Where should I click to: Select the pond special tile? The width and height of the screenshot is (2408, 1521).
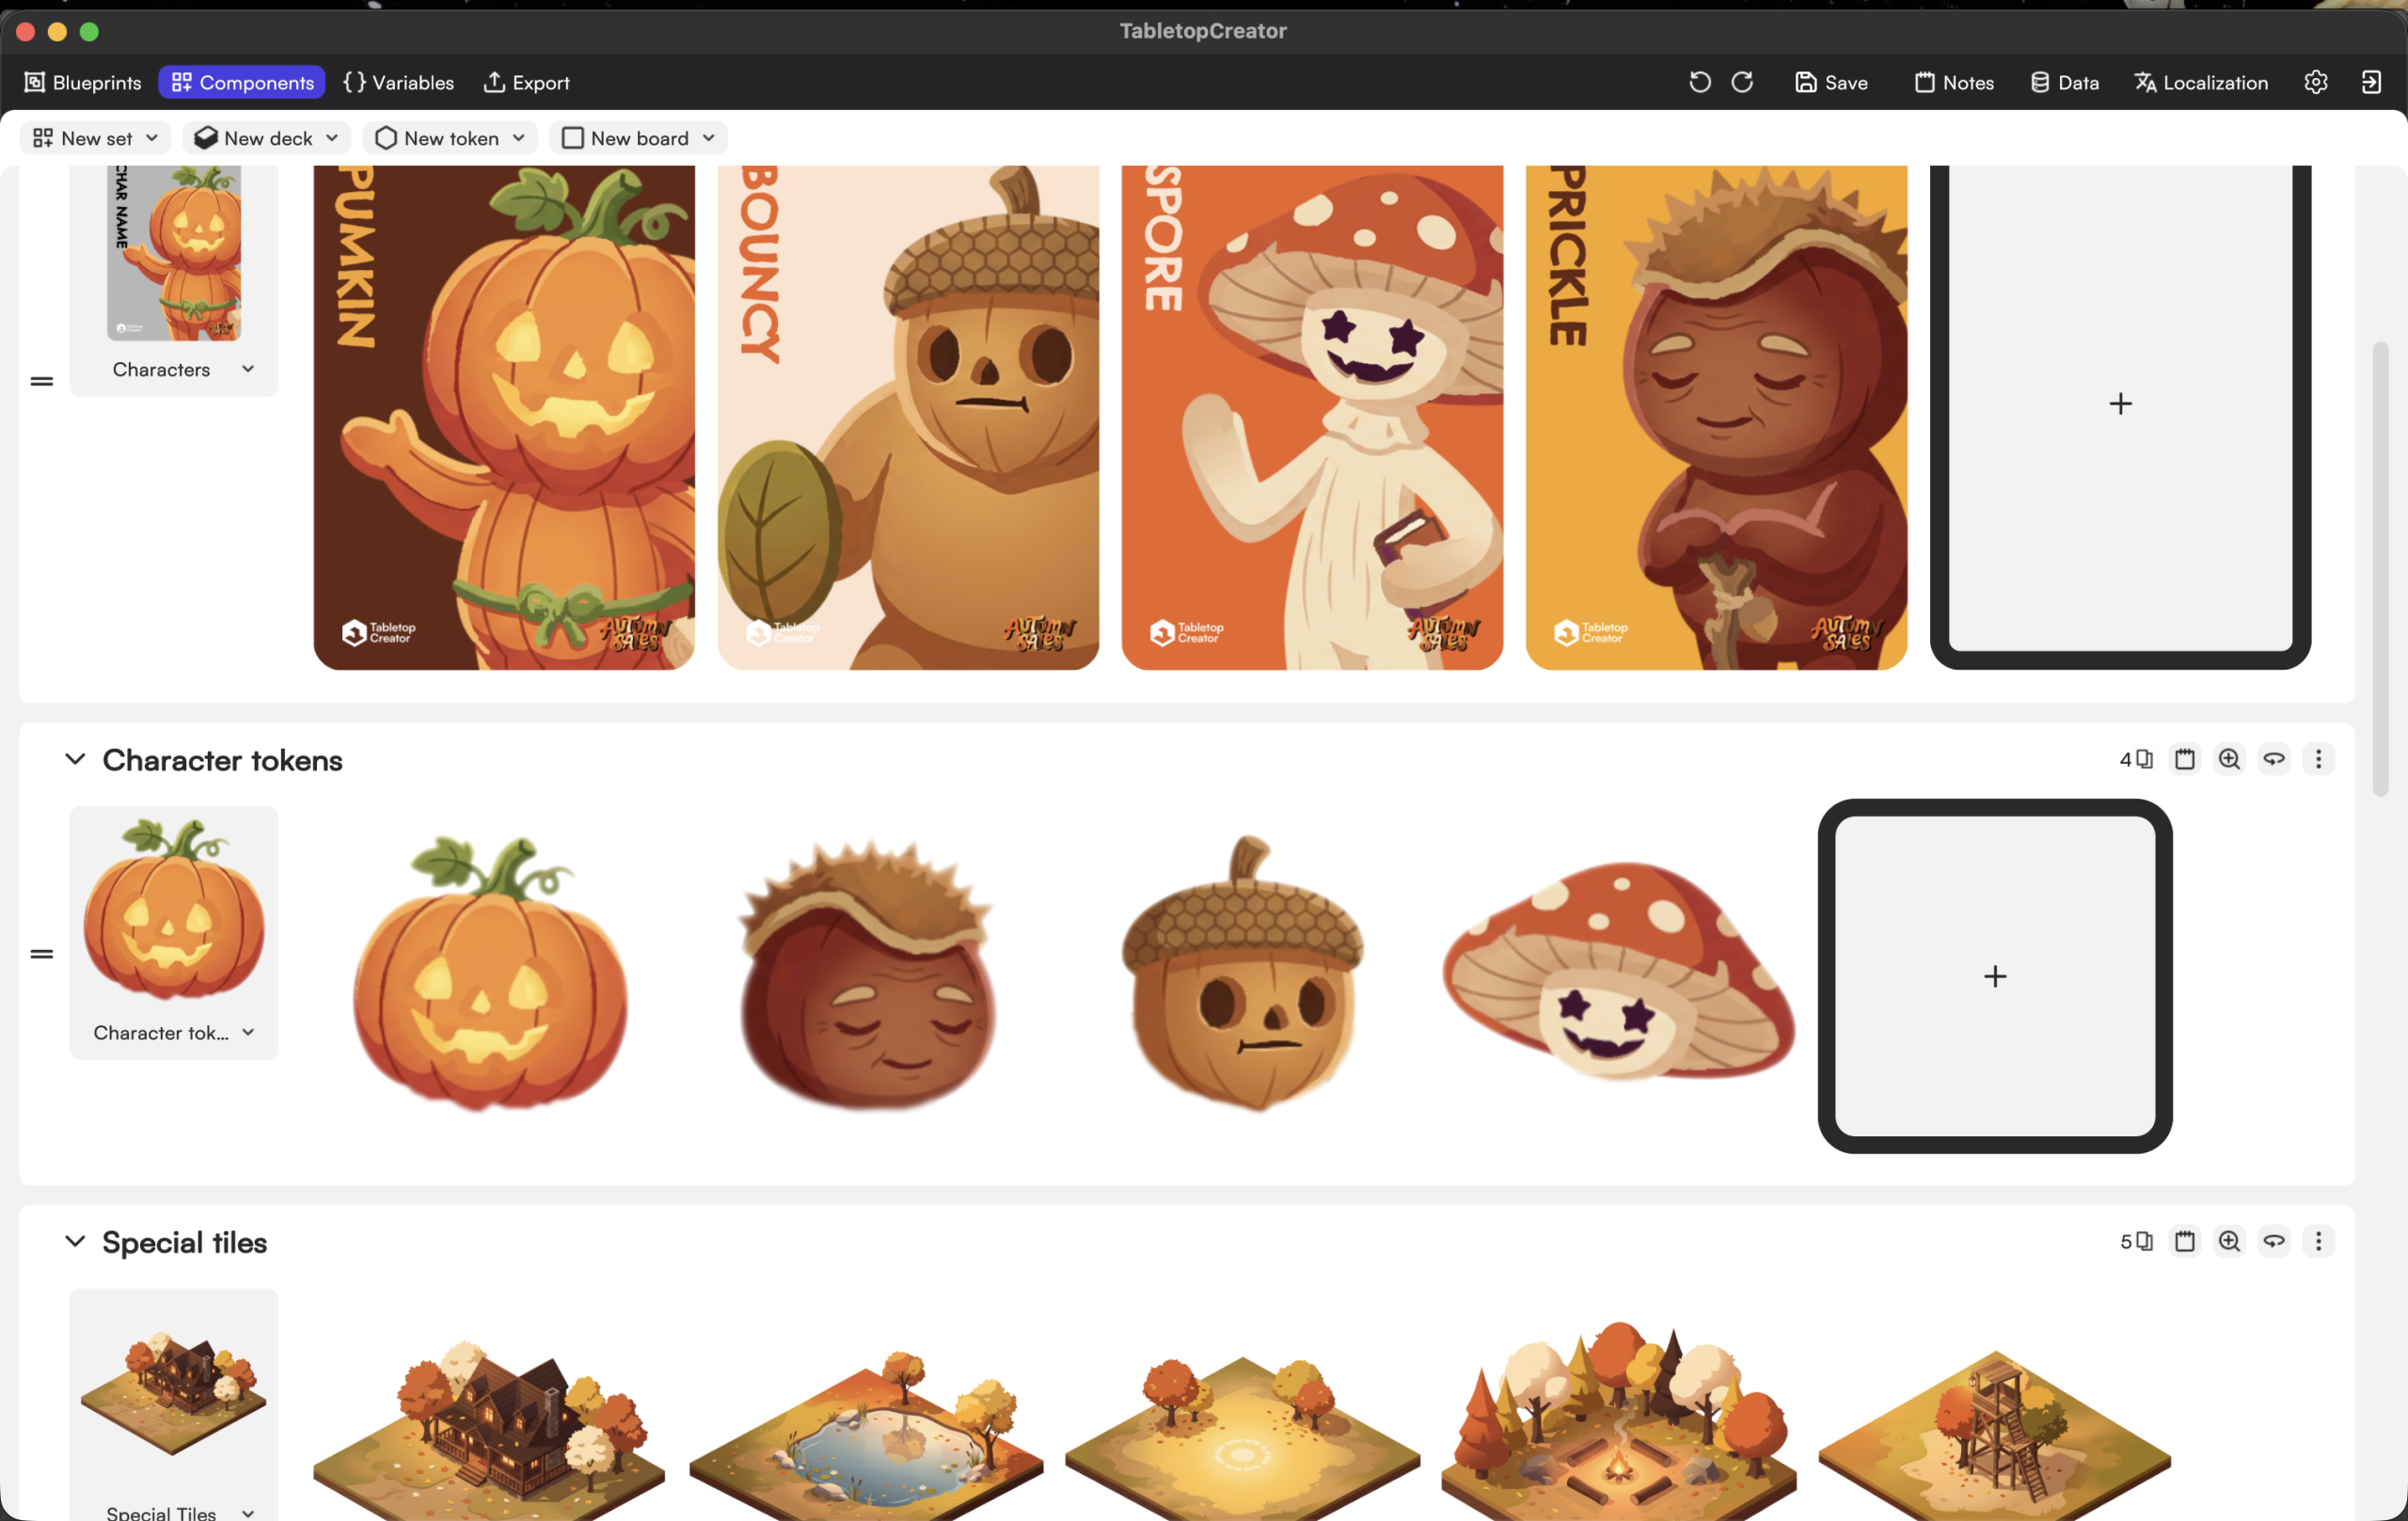click(x=866, y=1436)
